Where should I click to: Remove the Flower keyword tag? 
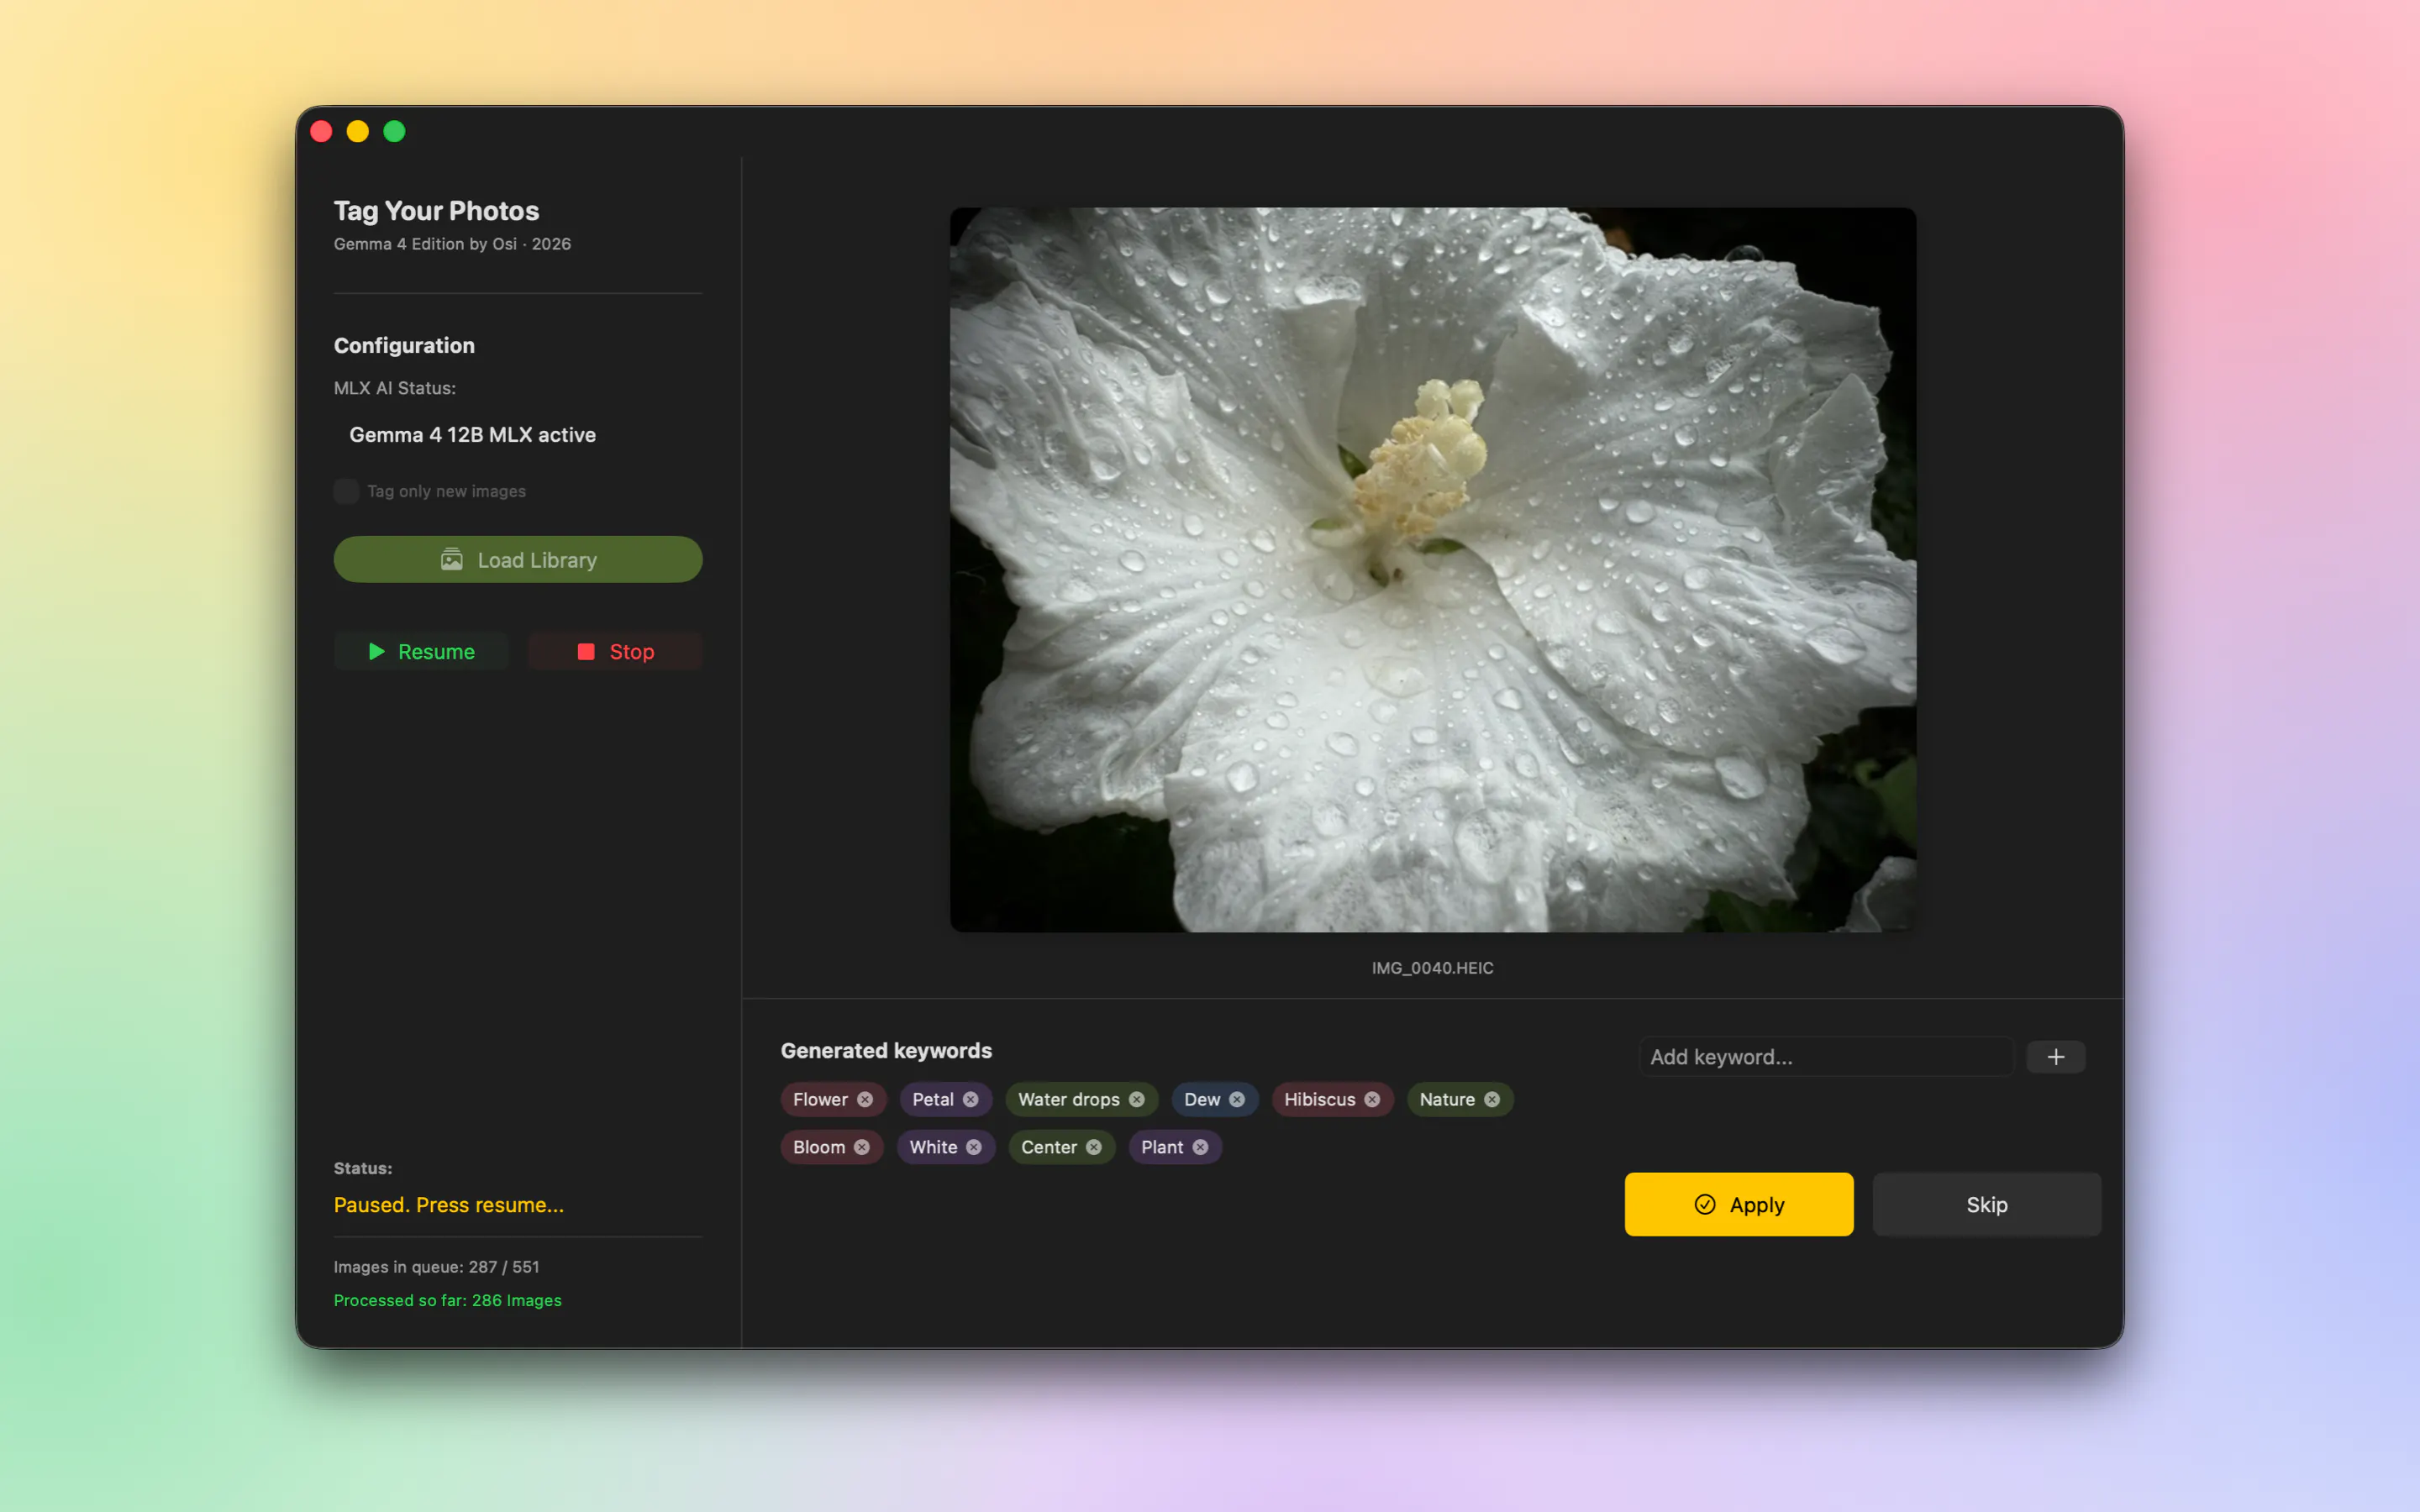(x=865, y=1099)
